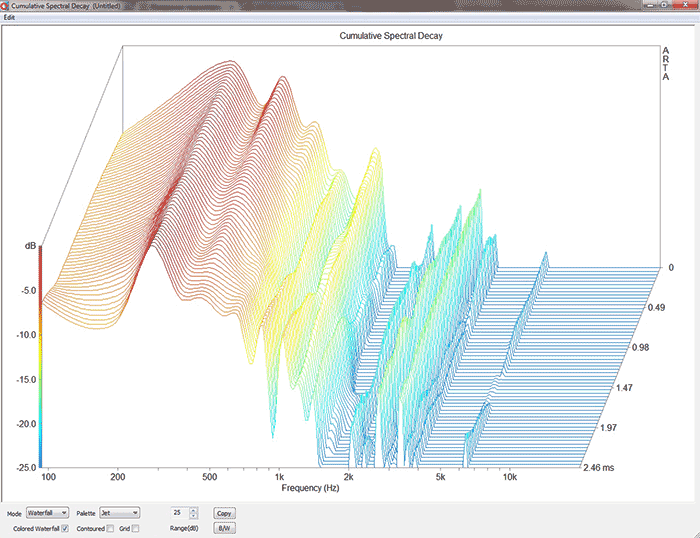Click the ARTA app icon in title bar
This screenshot has width=700, height=538.
(x=6, y=6)
